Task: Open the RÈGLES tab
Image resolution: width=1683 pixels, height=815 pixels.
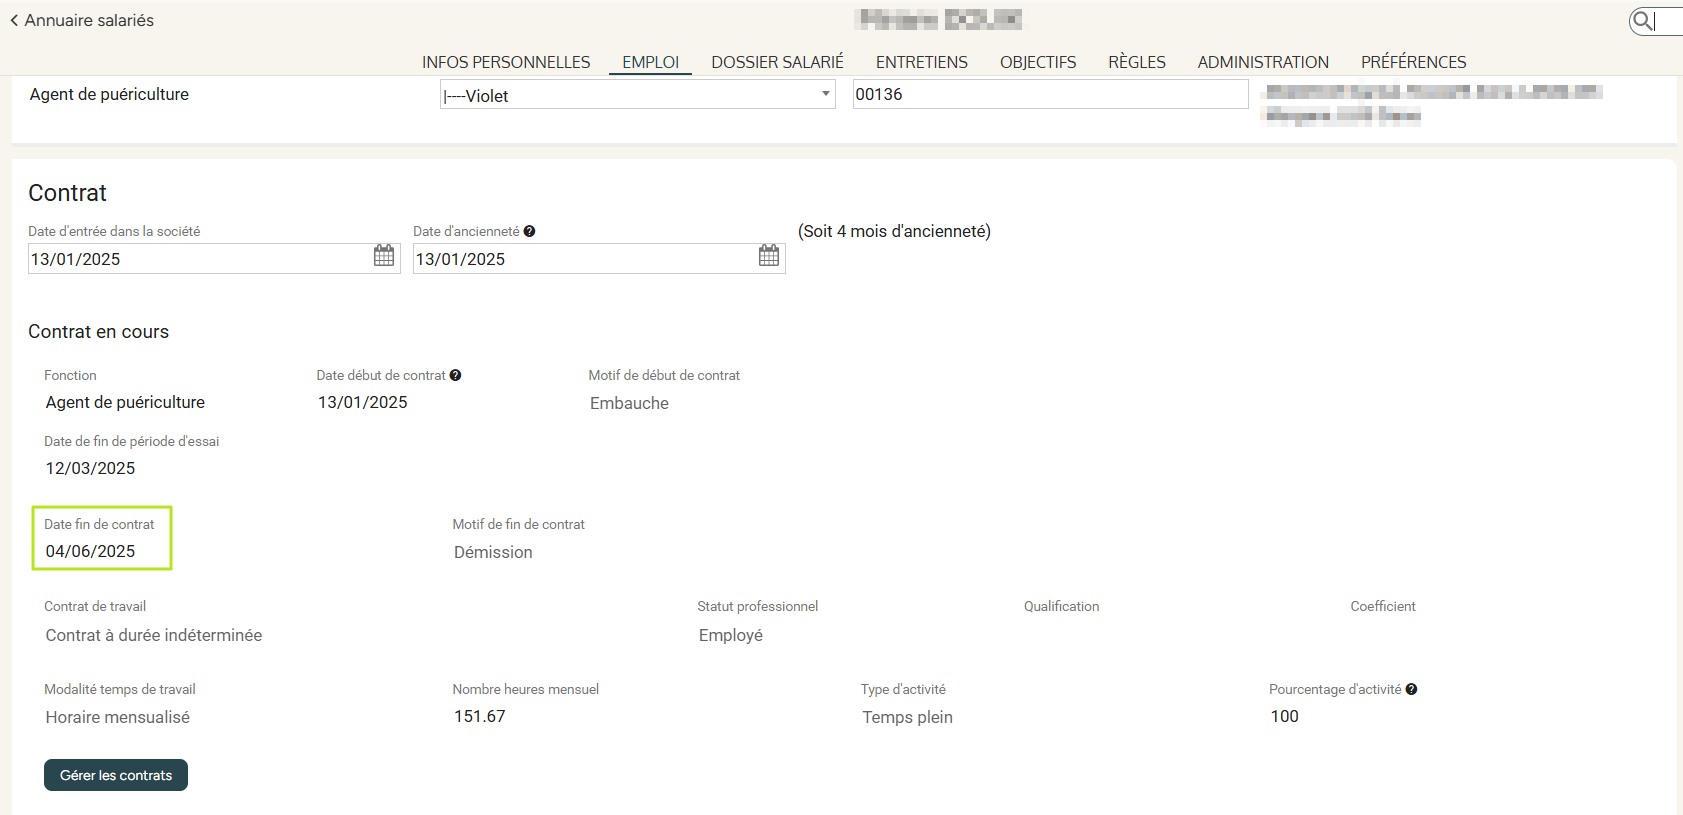Action: pos(1136,62)
